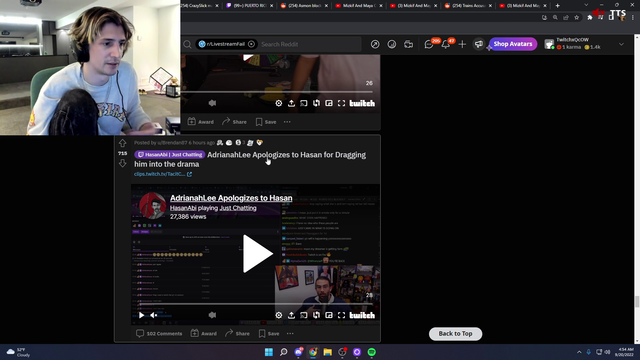640x360 pixels.
Task: Click the Reddit search magnifier icon
Action: pos(187,44)
